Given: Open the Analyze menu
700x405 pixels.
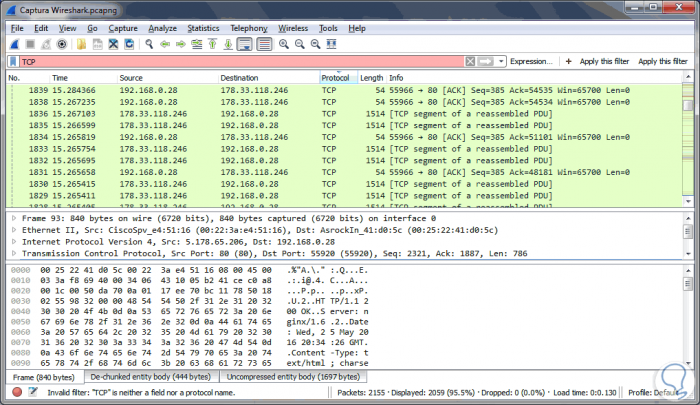Looking at the screenshot, I should [x=162, y=28].
